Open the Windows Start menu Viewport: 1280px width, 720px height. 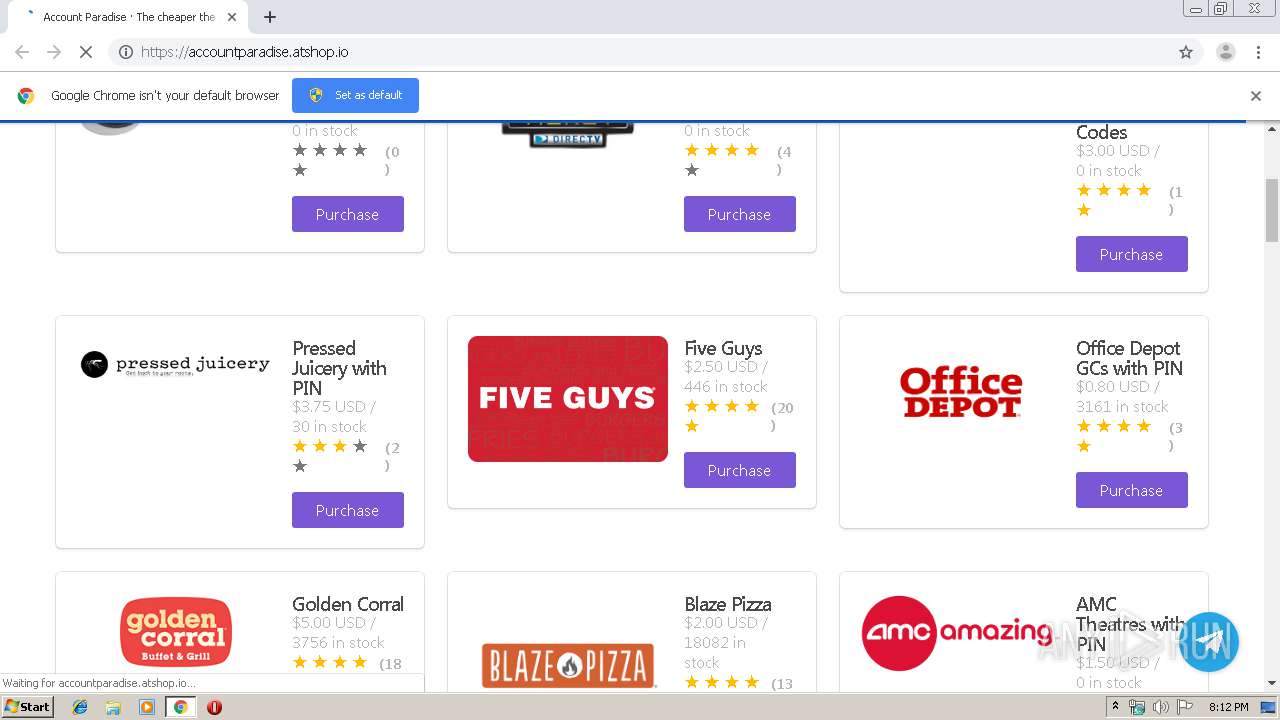coord(28,707)
